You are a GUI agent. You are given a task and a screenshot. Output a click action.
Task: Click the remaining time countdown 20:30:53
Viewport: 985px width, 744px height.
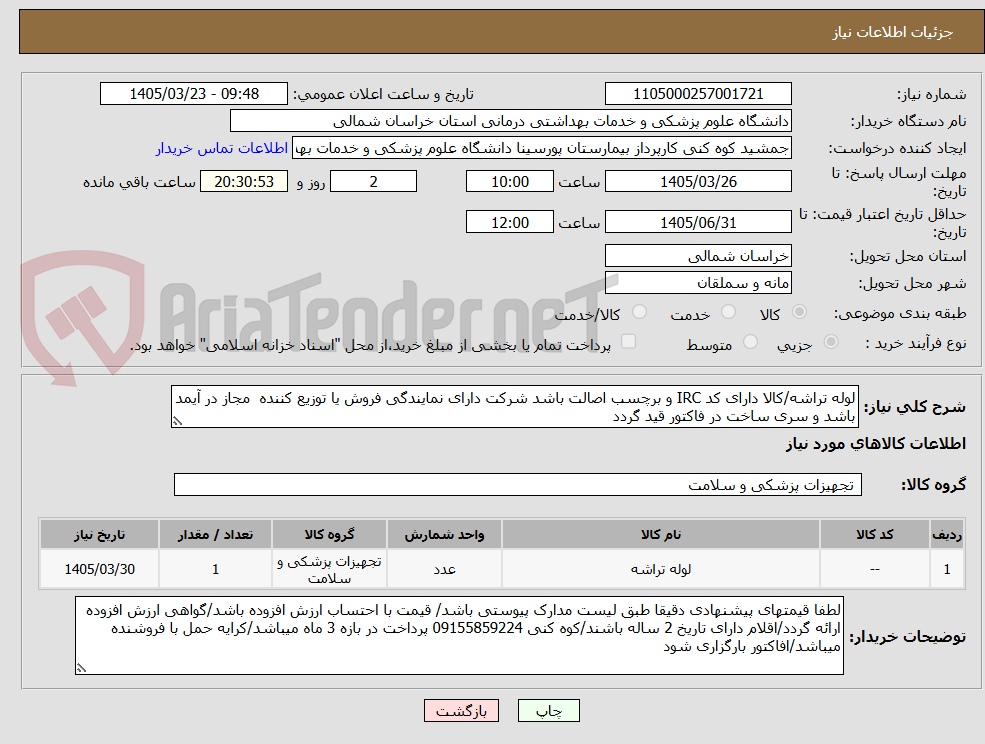[x=244, y=182]
